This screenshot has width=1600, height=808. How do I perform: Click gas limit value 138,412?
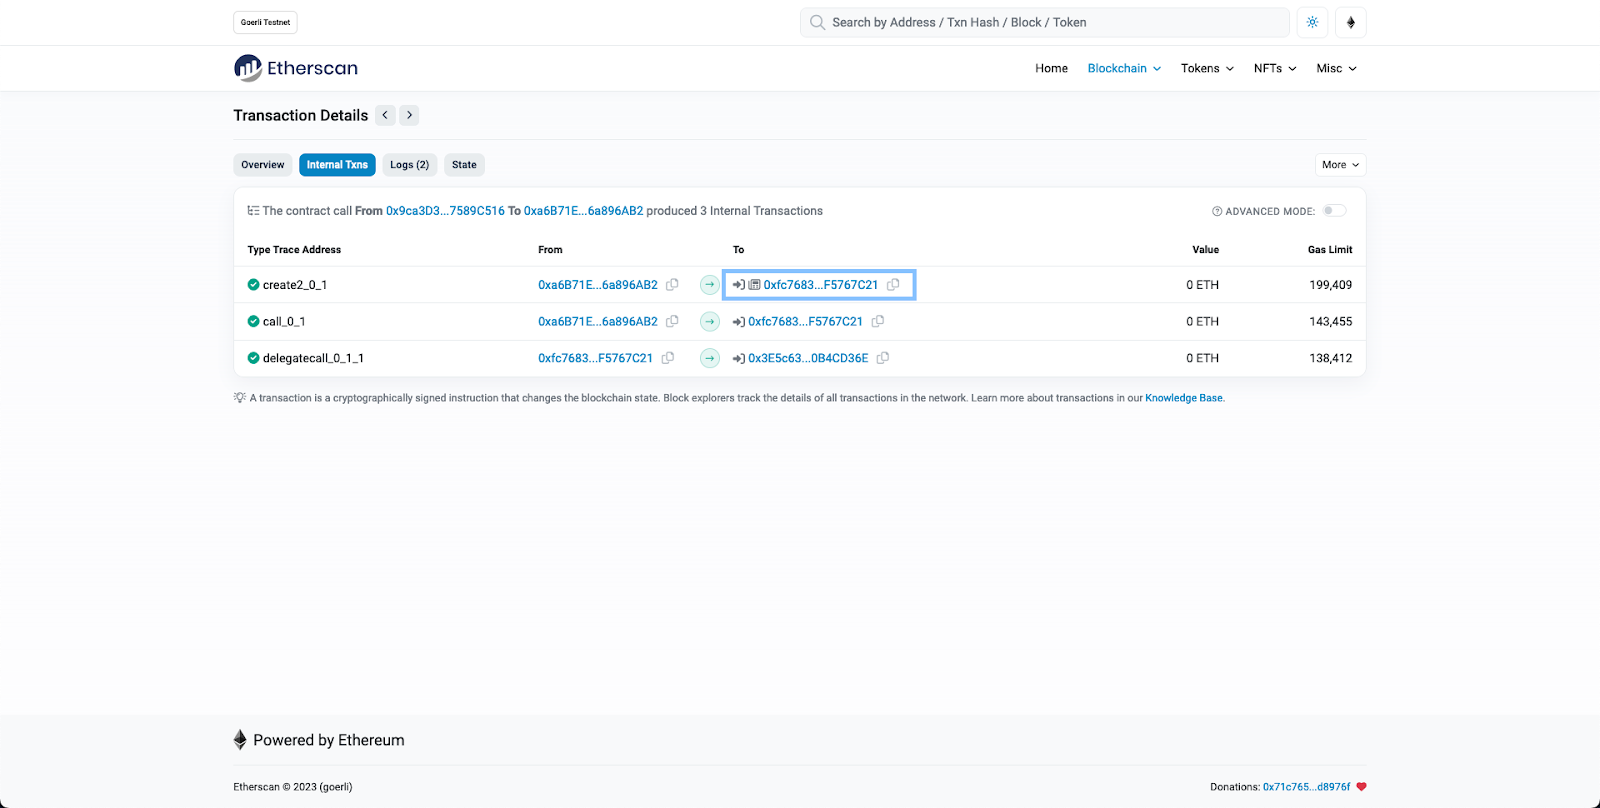pos(1331,358)
